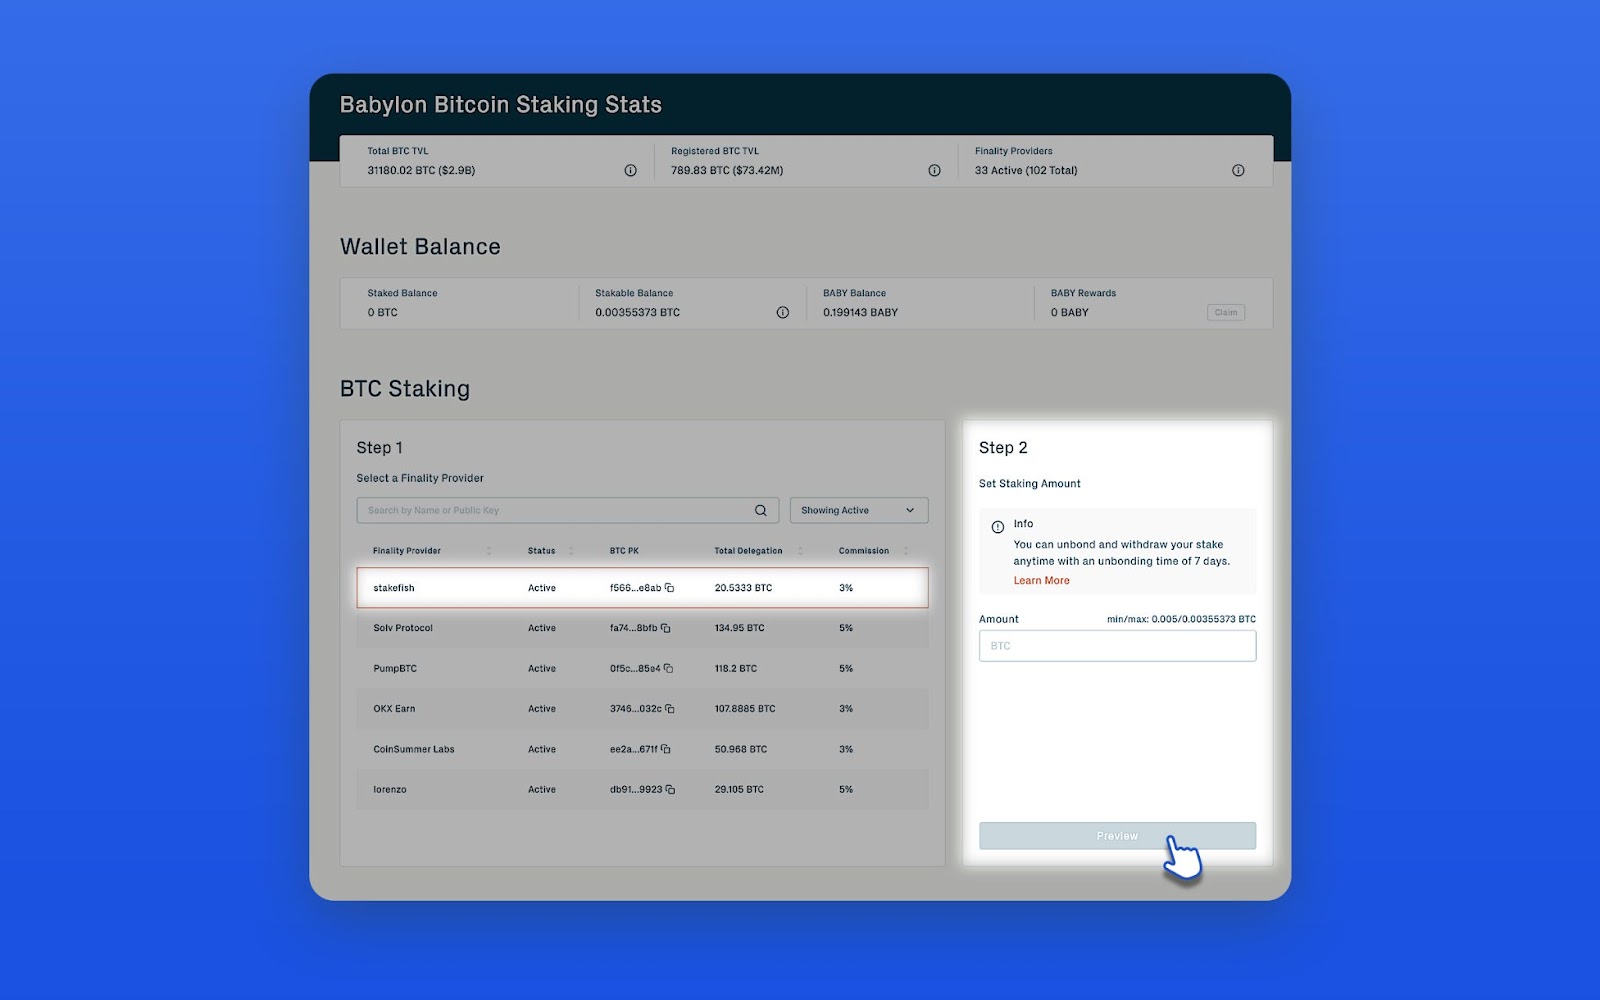Image resolution: width=1600 pixels, height=1000 pixels.
Task: Click the Preview button in Step 2
Action: click(x=1117, y=835)
